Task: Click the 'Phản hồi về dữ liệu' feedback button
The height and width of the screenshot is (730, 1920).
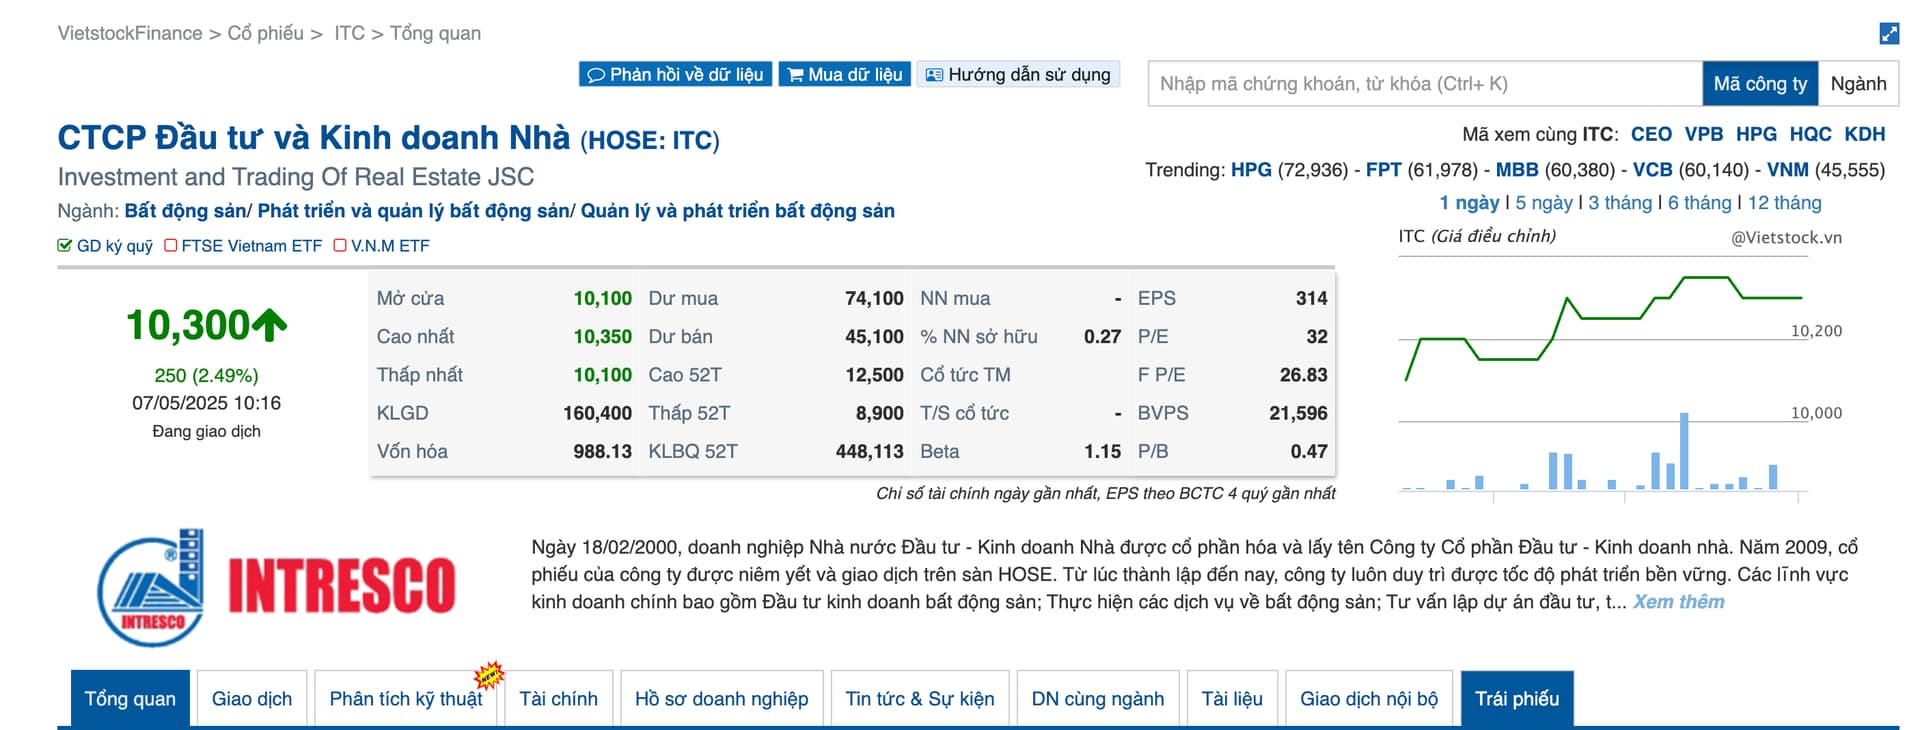Action: tap(675, 75)
